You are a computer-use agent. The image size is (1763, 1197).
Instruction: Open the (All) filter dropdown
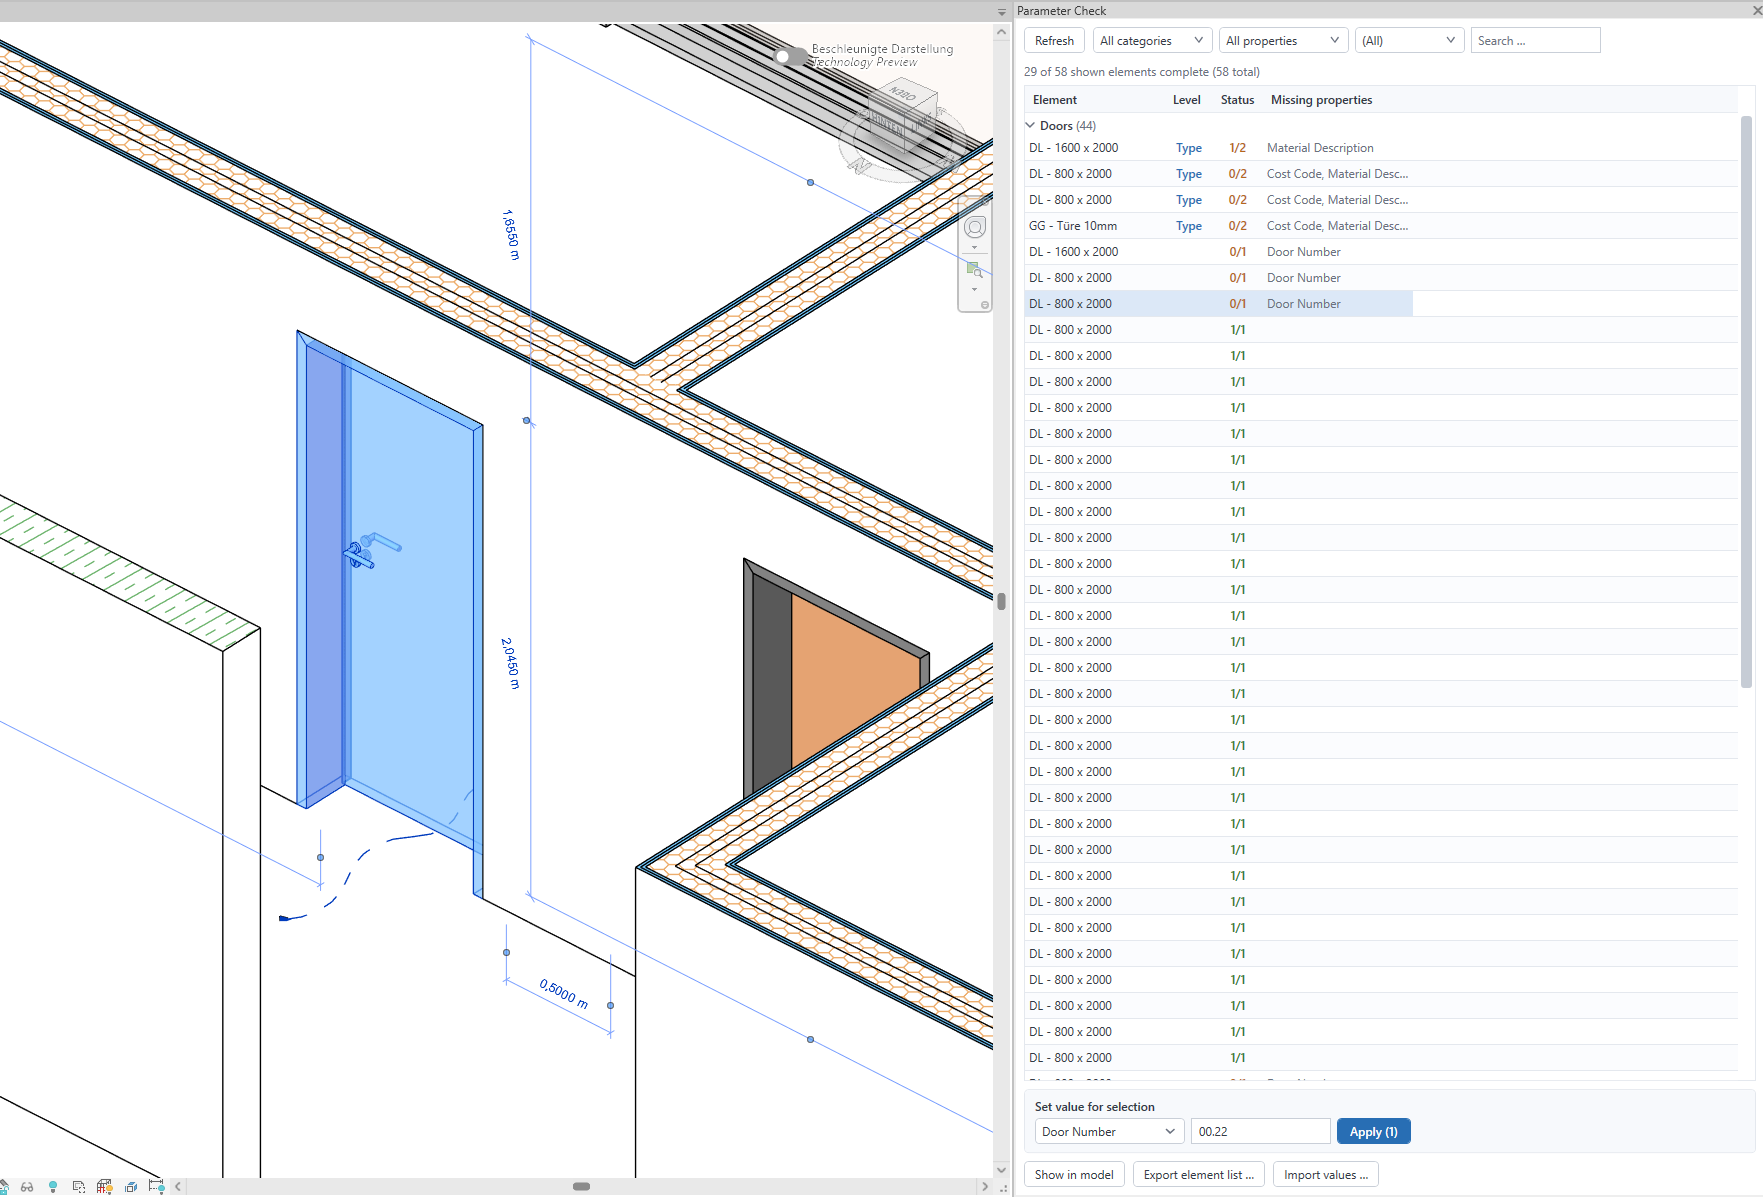click(x=1409, y=41)
